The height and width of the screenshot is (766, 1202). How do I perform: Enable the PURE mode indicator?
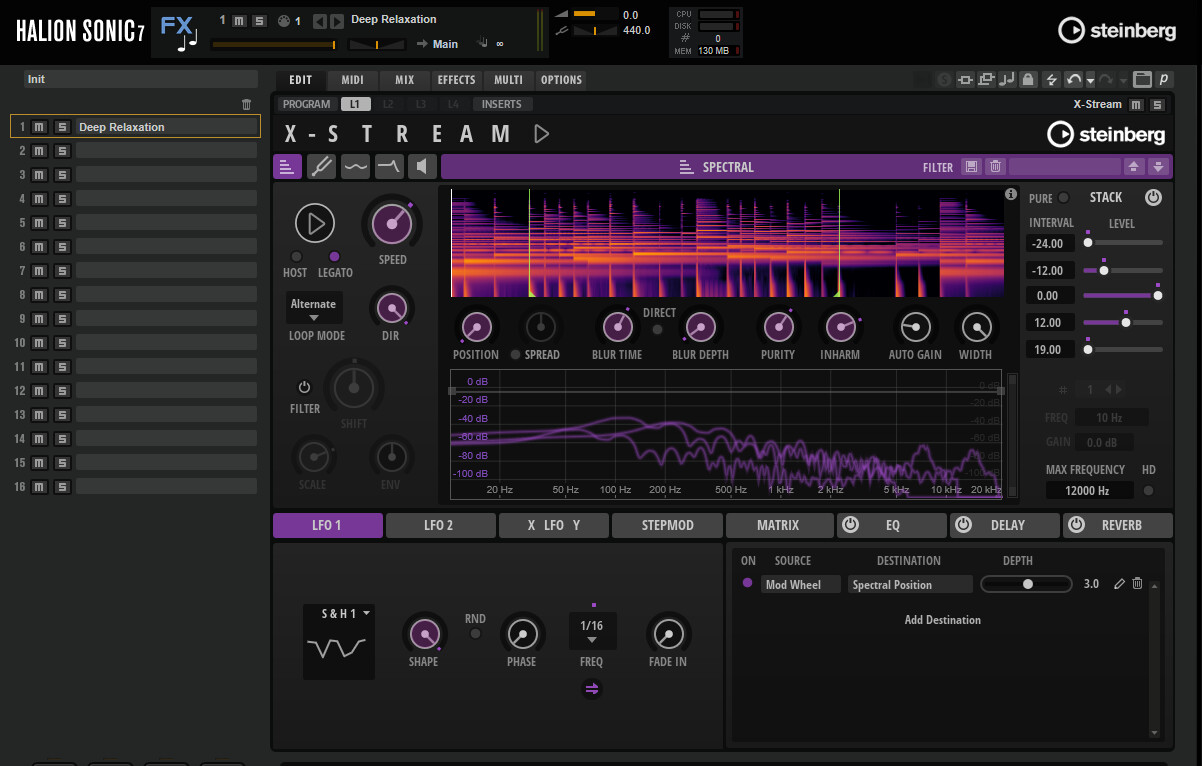tap(1064, 198)
